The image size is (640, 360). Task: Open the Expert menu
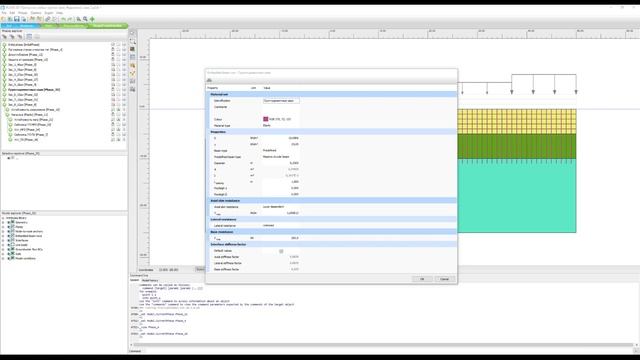(49, 13)
